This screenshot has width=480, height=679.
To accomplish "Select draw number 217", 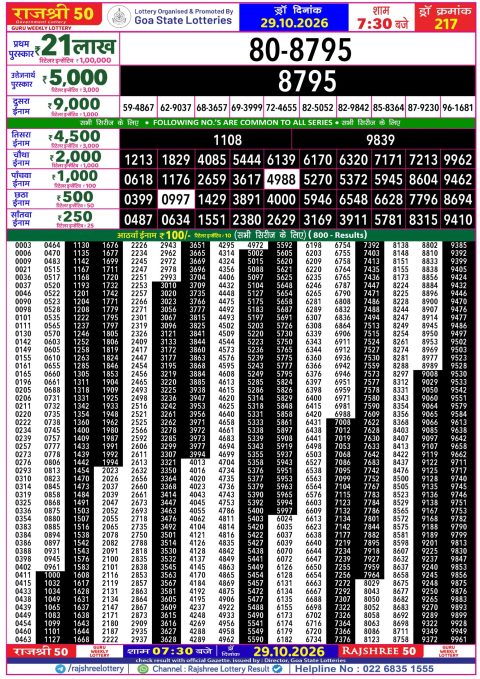I will 446,23.
